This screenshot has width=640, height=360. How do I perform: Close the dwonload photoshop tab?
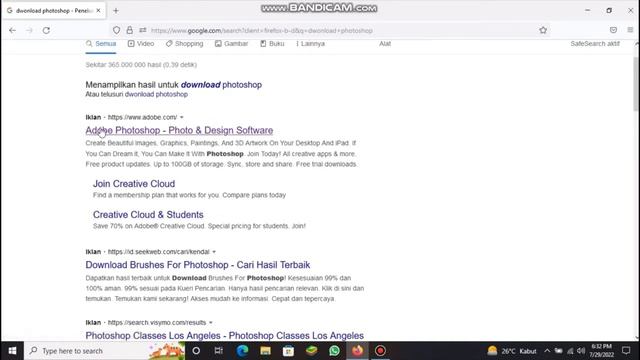[x=98, y=11]
